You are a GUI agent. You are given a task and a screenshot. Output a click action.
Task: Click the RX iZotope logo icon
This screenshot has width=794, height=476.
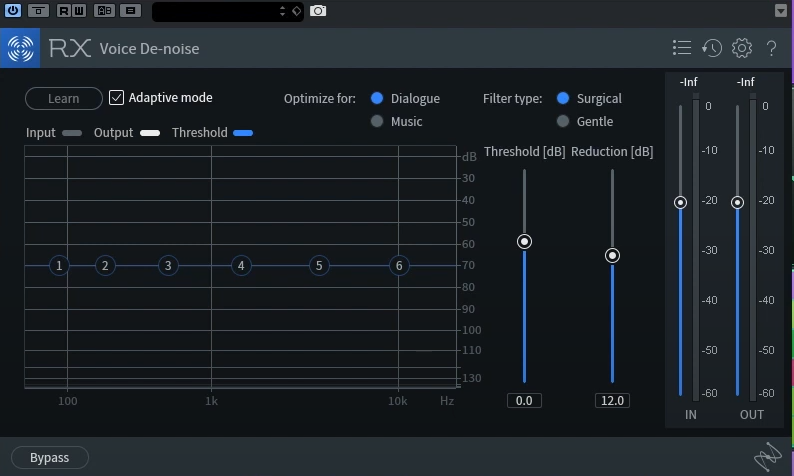[x=20, y=48]
